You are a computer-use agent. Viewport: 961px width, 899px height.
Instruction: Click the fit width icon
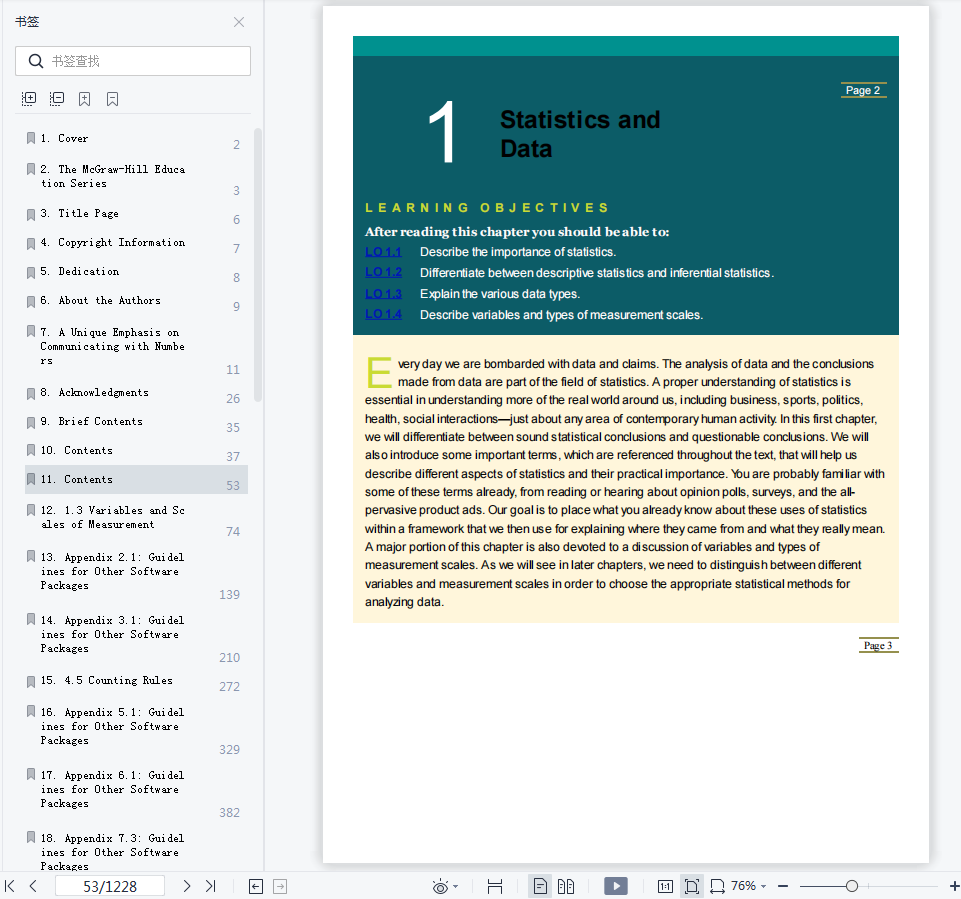point(717,886)
